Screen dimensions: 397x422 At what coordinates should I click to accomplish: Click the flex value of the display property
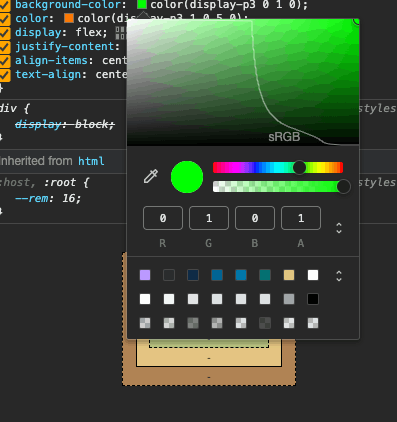(89, 32)
